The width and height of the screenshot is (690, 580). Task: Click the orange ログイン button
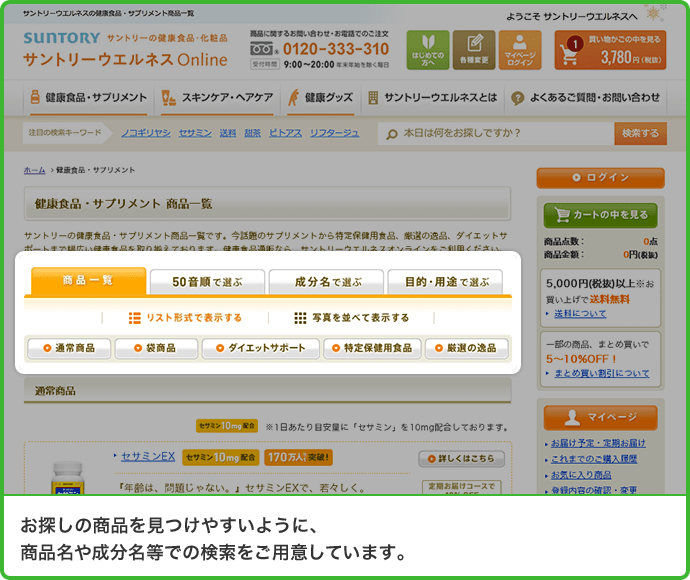(x=600, y=178)
